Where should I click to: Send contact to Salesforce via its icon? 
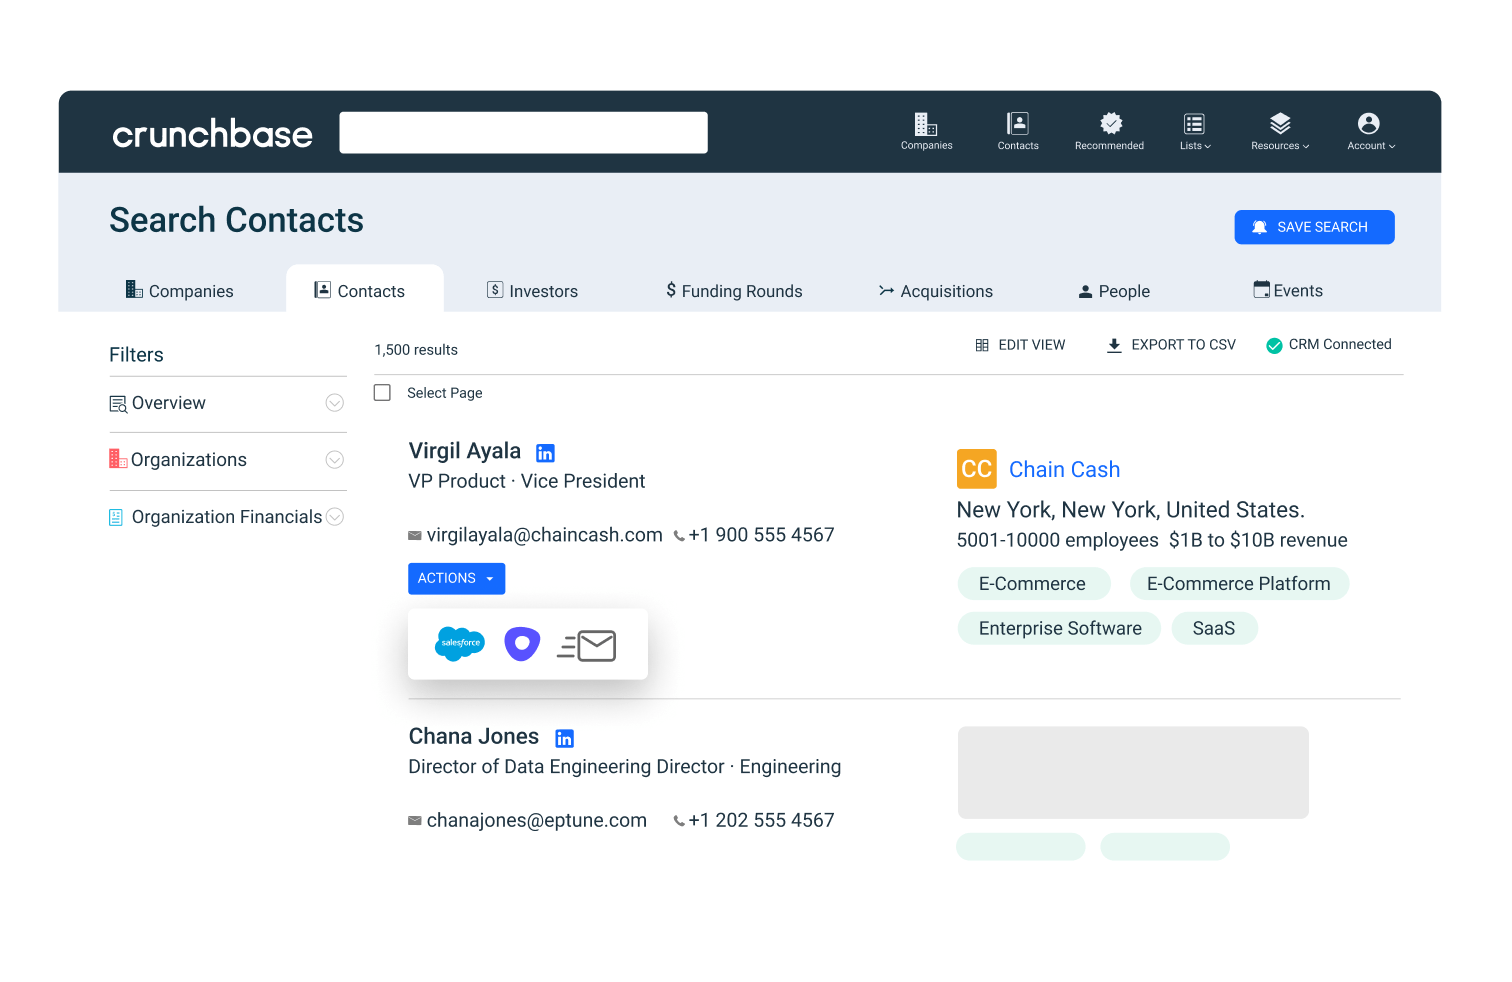click(459, 644)
